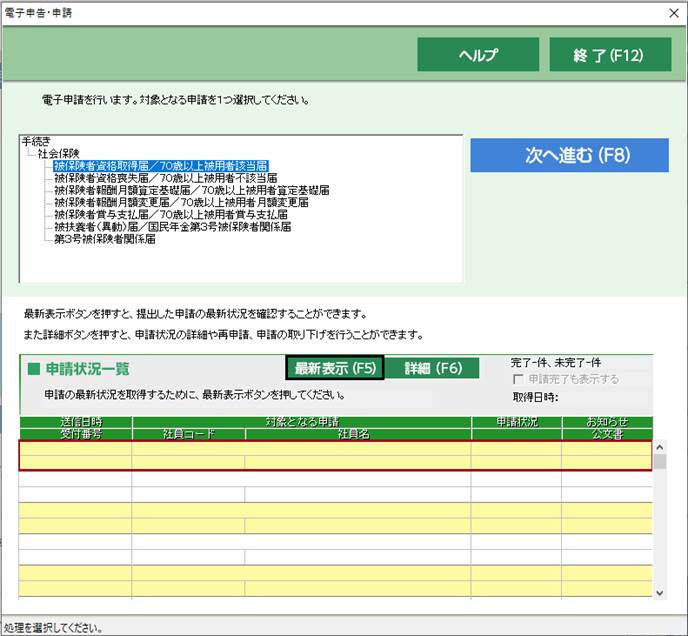688x636 pixels.
Task: Select first highlighted row in application list
Action: coord(335,456)
